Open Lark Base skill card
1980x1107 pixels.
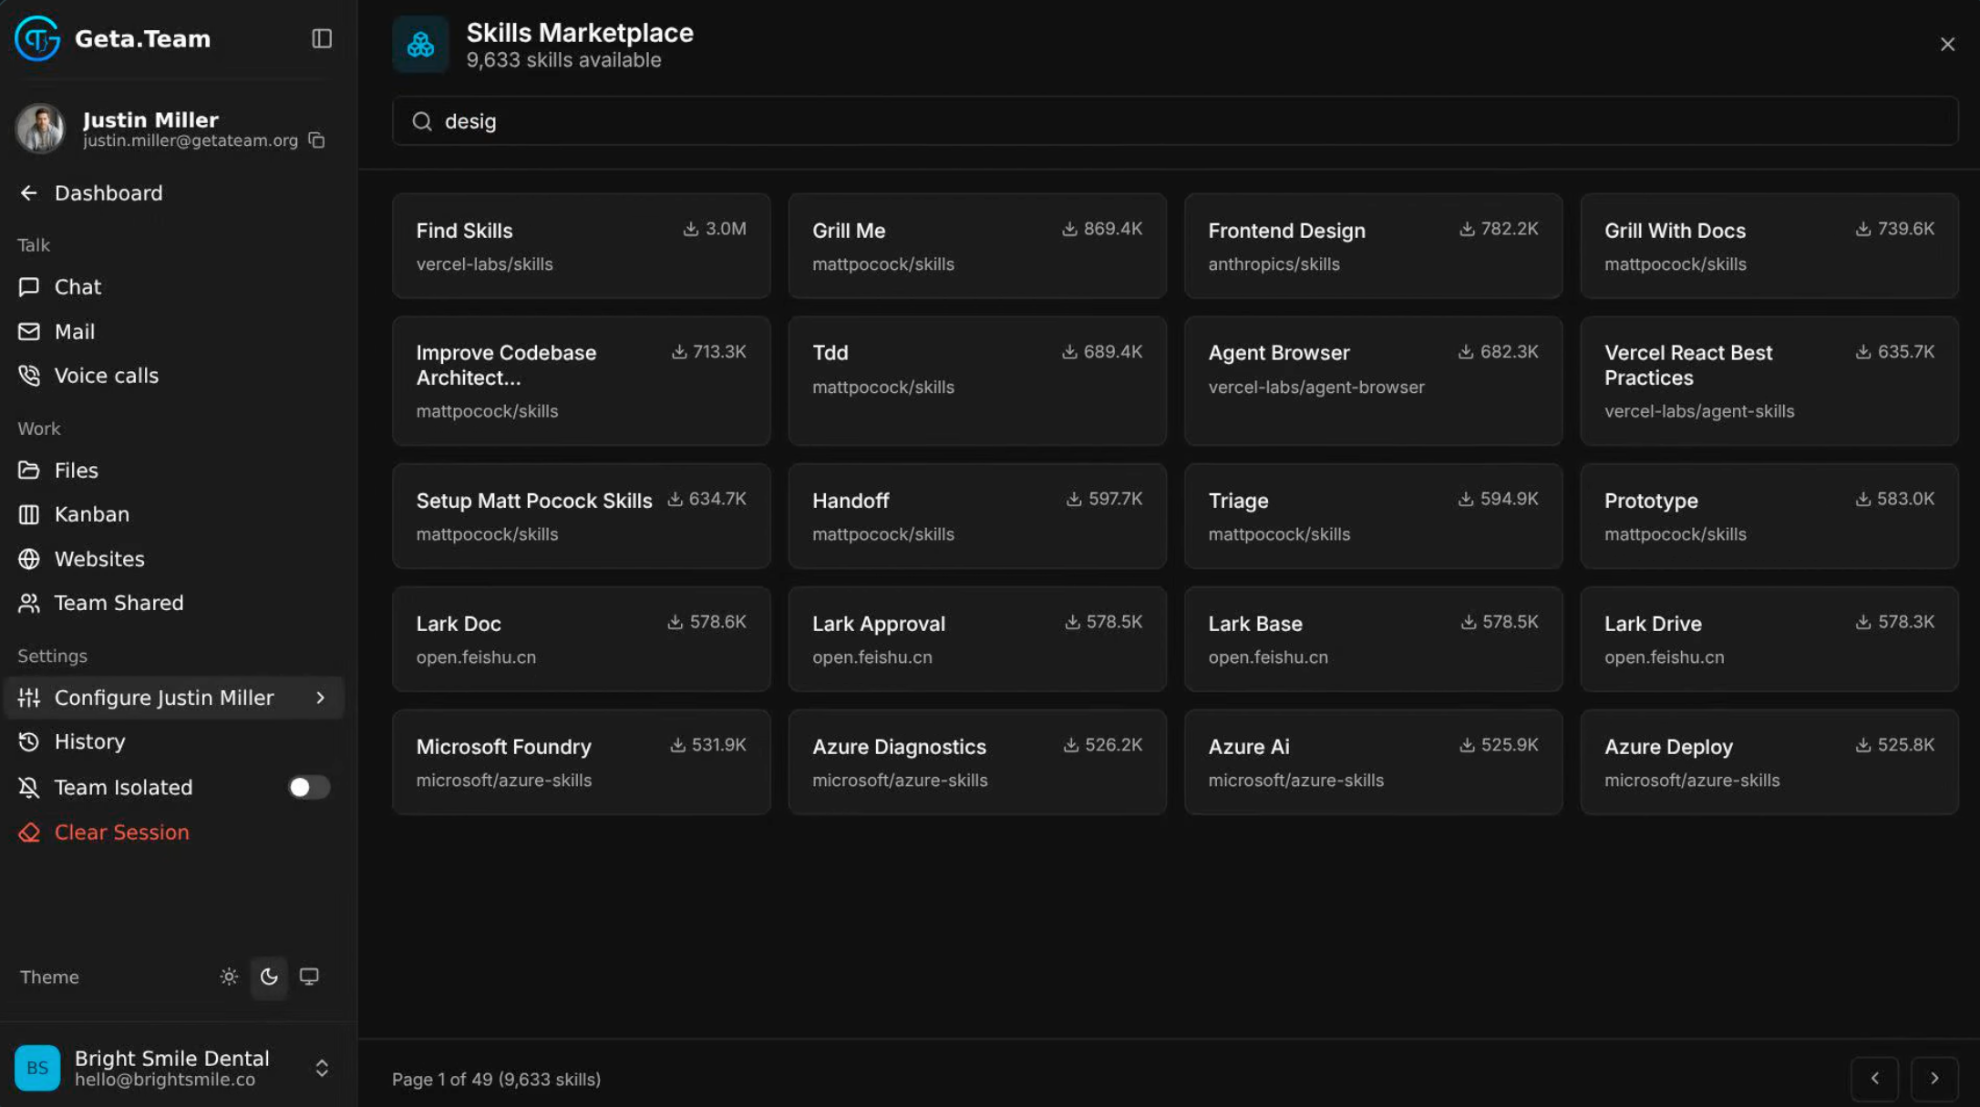1373,639
